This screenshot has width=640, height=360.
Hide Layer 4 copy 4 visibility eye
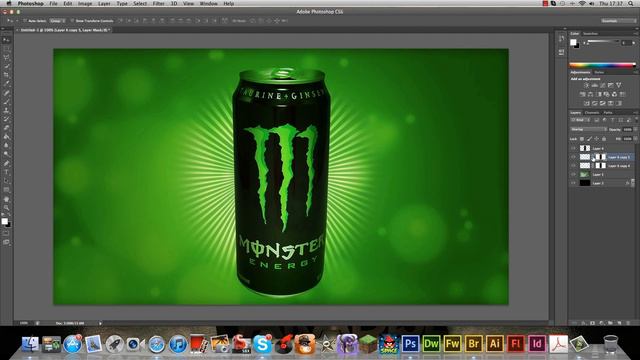[x=573, y=166]
